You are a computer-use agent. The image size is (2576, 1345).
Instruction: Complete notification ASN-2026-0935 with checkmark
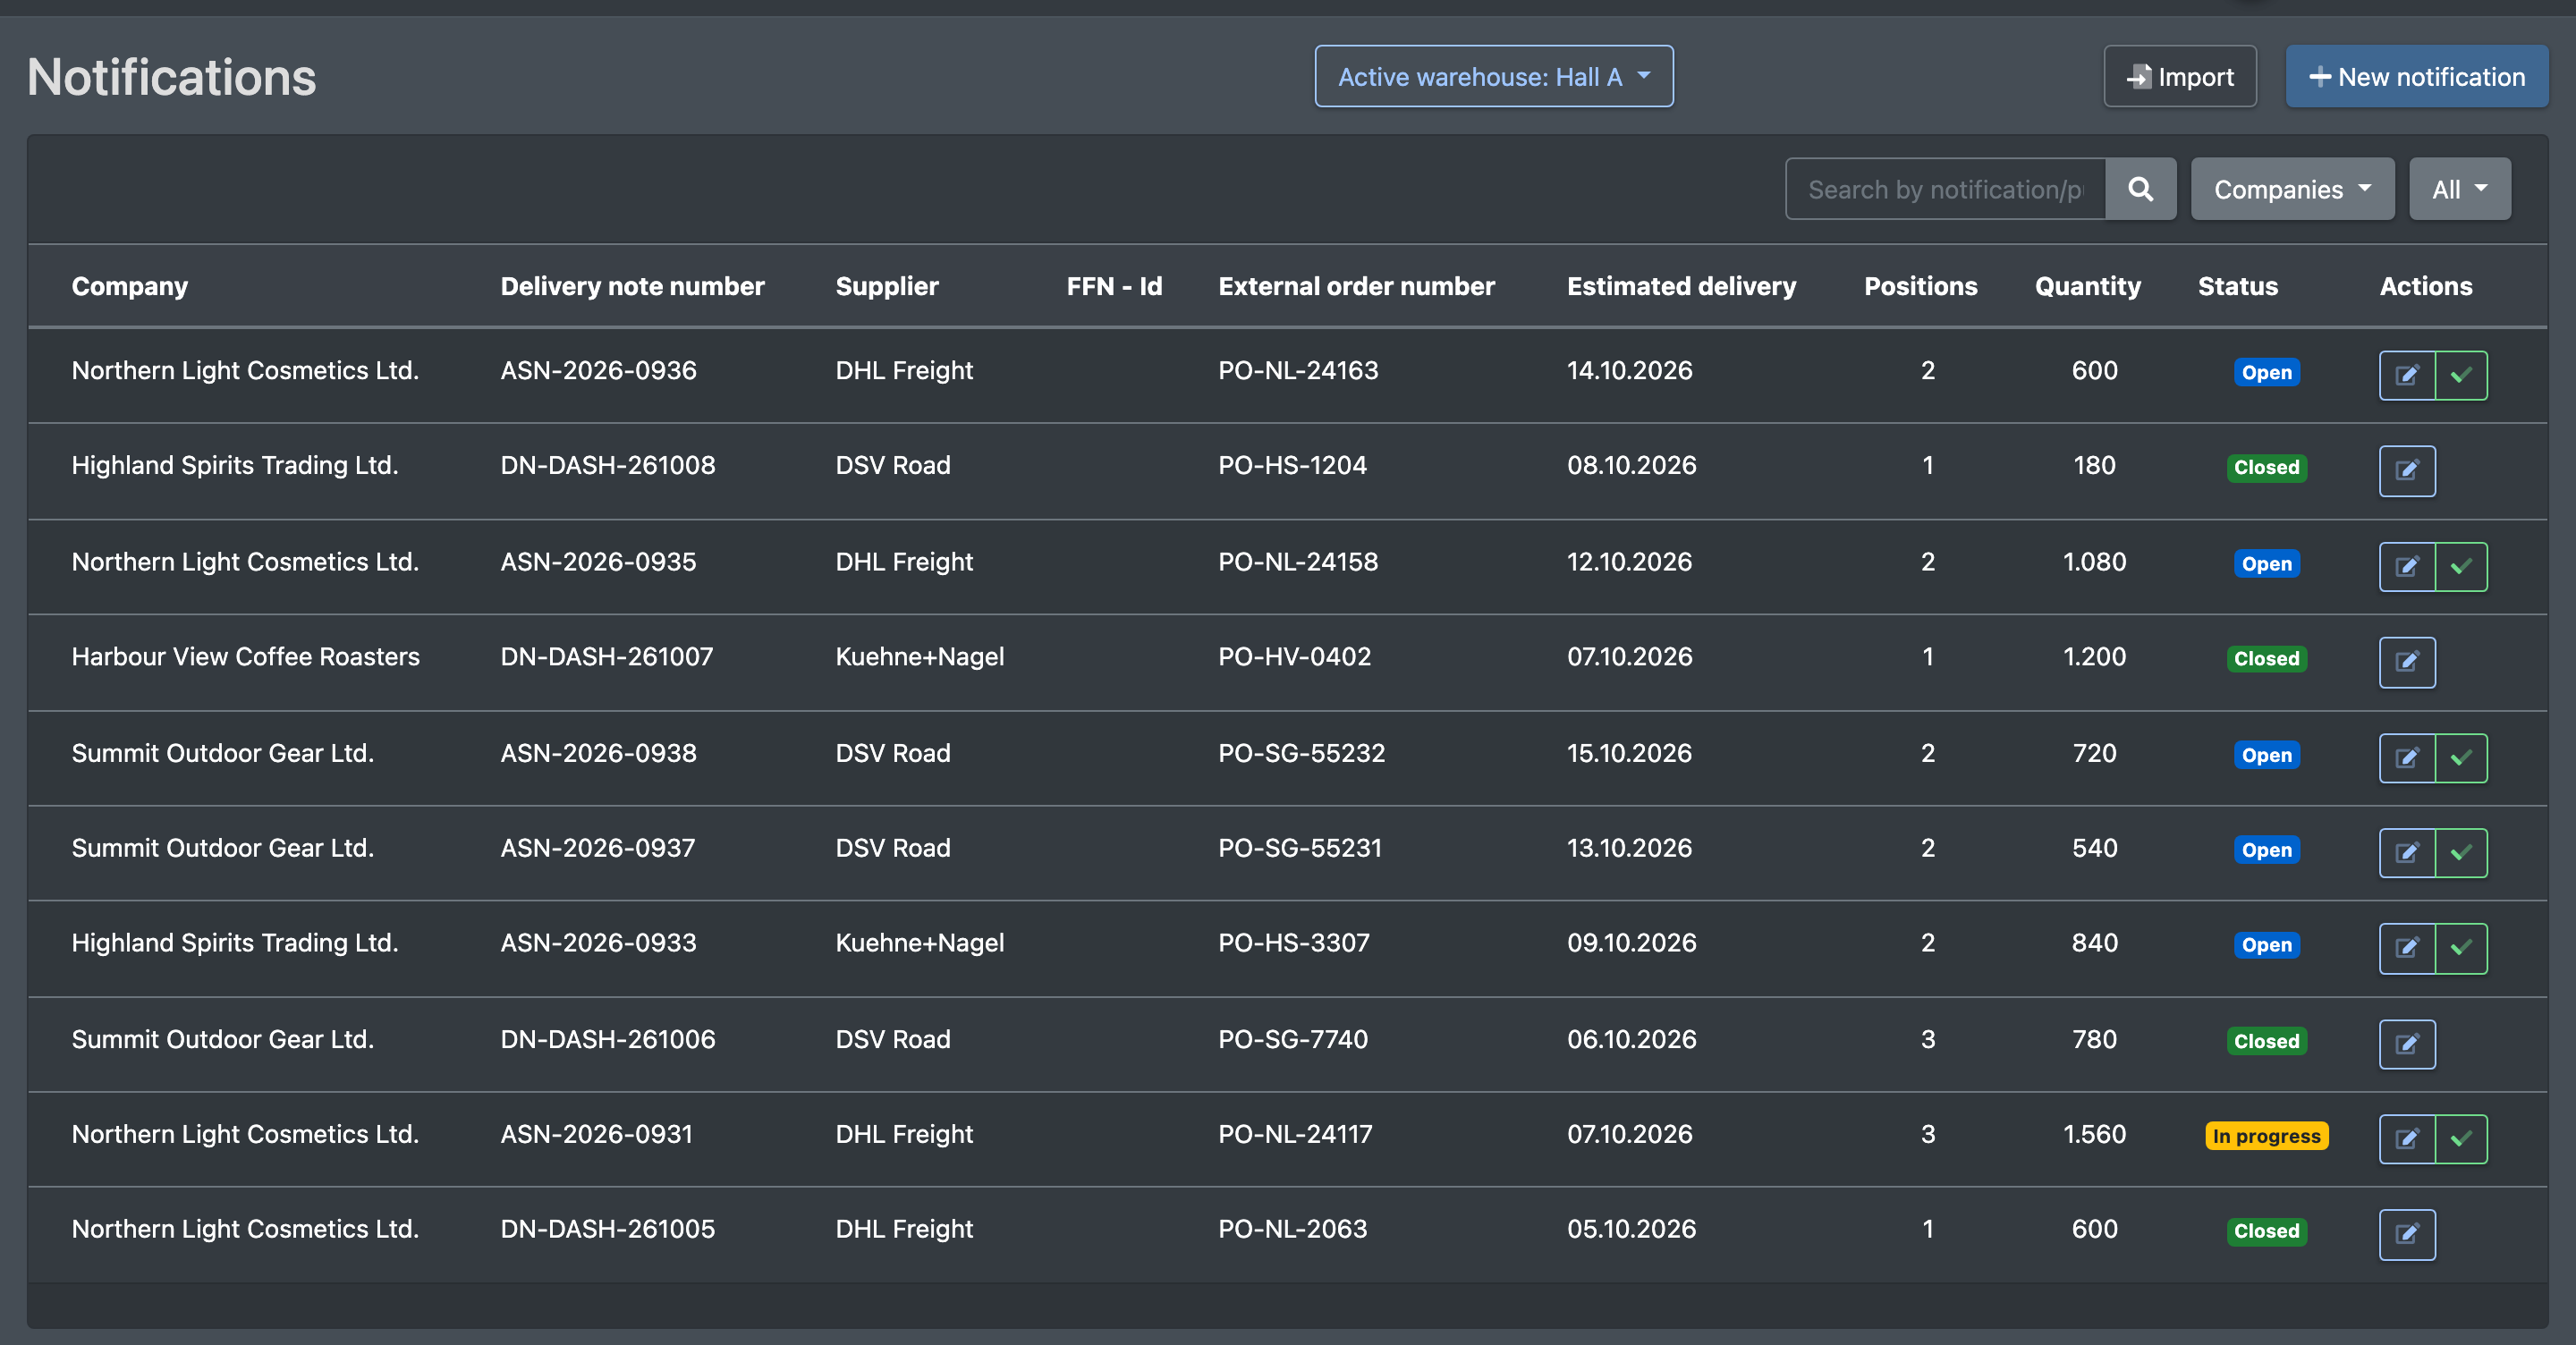pyautogui.click(x=2461, y=567)
